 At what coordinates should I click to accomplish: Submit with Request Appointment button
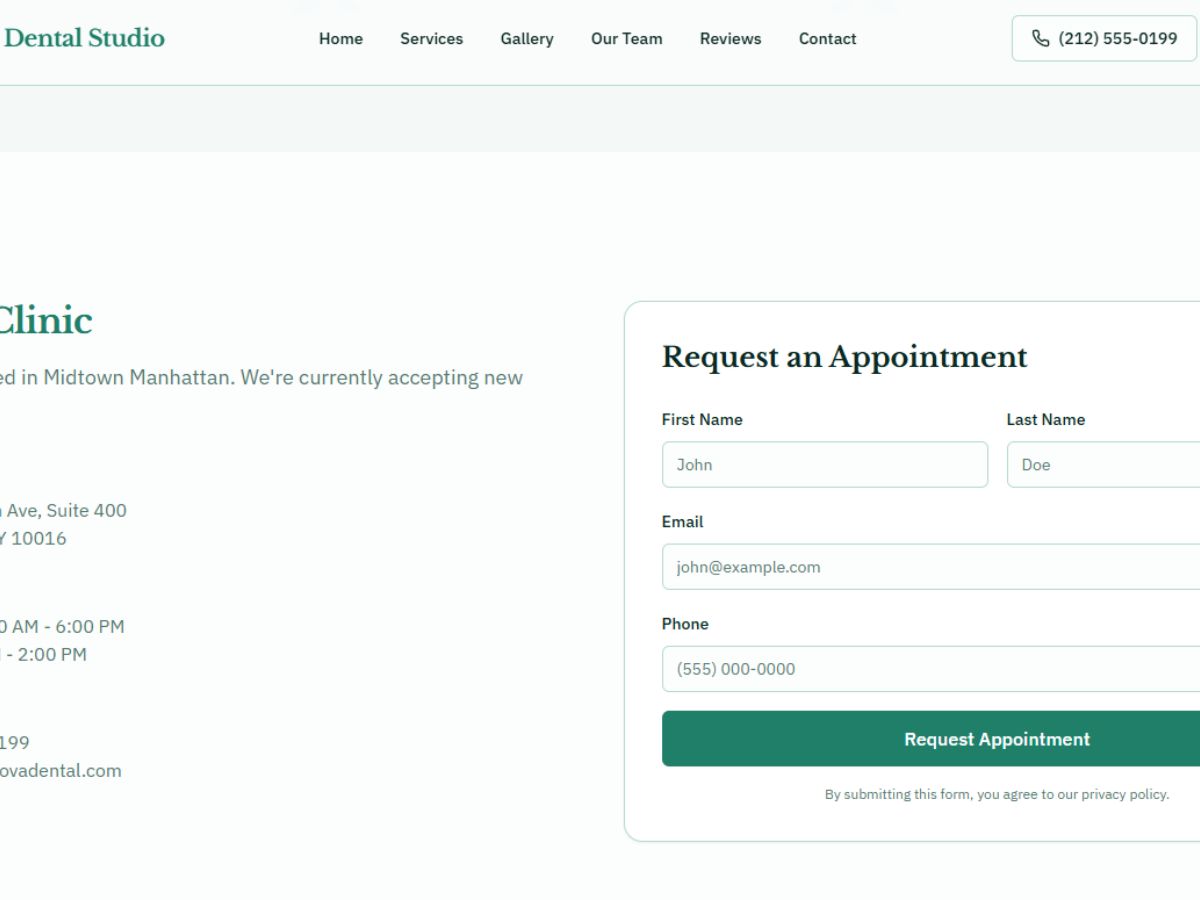point(931,739)
